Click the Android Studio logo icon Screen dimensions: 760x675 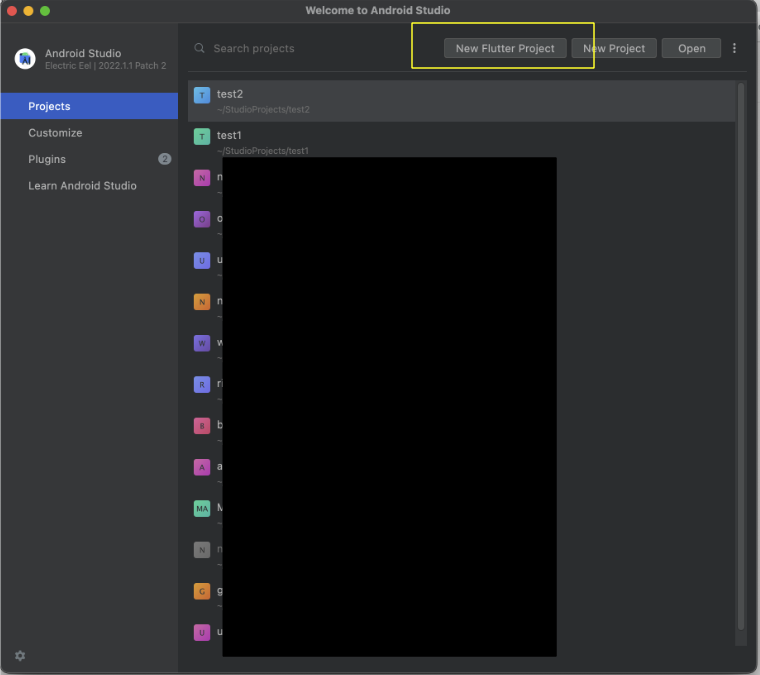pos(25,59)
